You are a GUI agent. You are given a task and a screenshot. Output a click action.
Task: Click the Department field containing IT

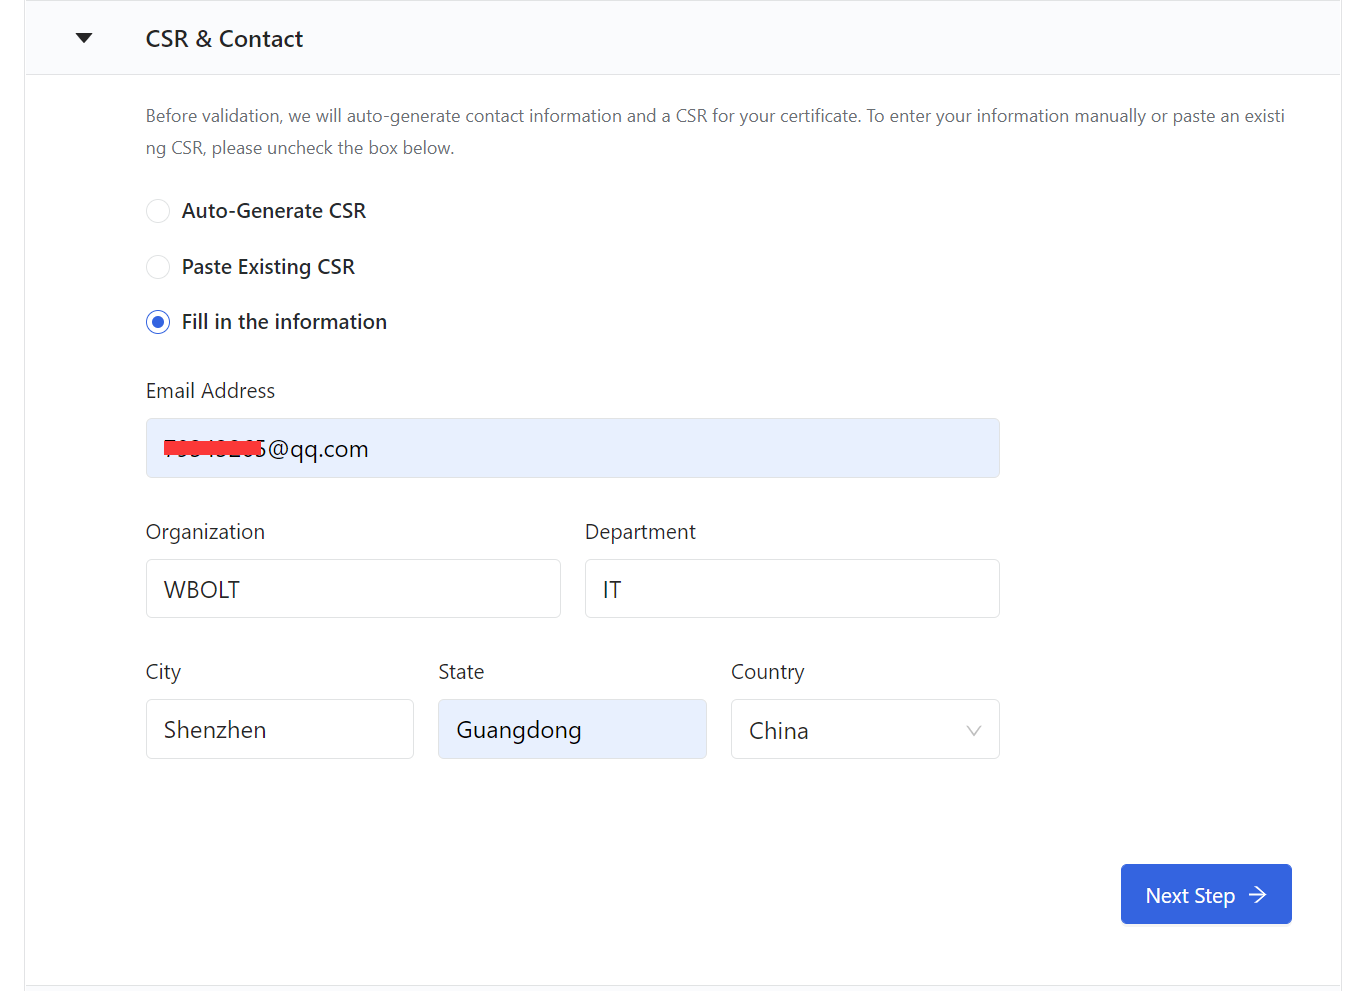pos(791,589)
